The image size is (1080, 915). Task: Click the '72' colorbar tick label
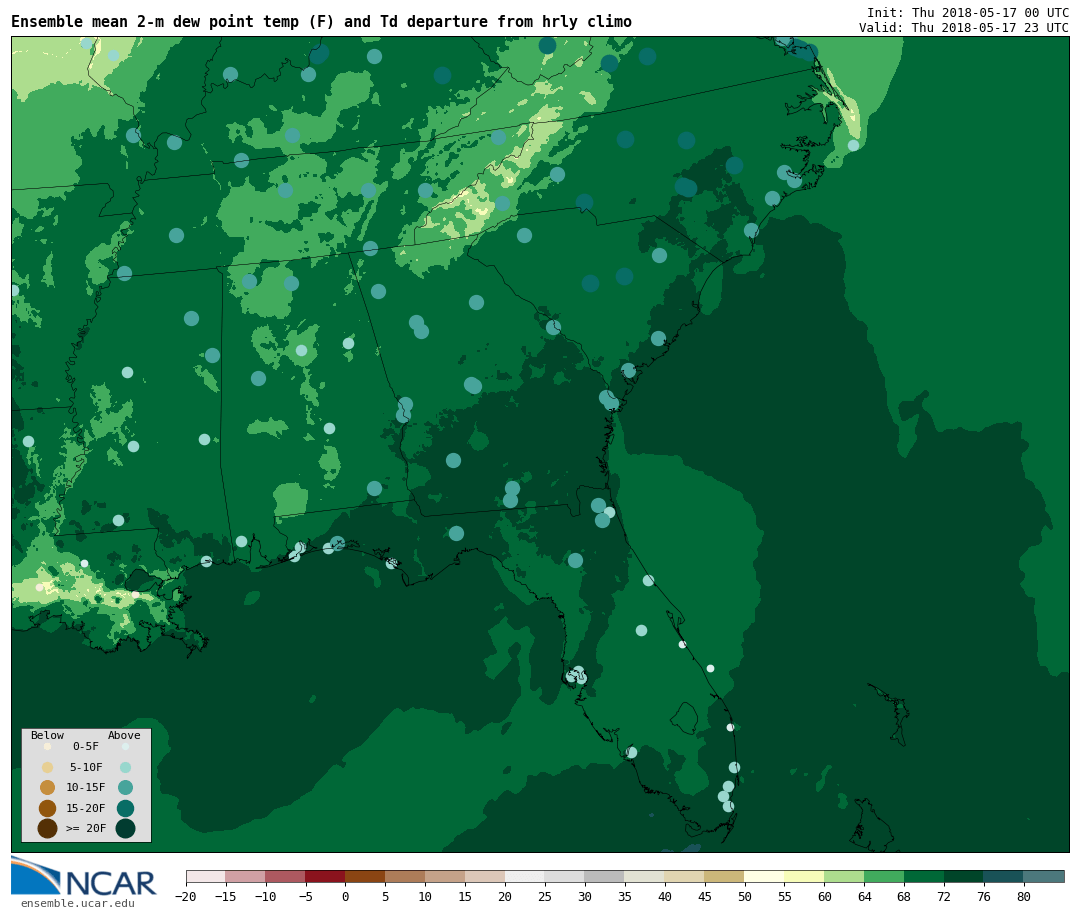(x=945, y=897)
